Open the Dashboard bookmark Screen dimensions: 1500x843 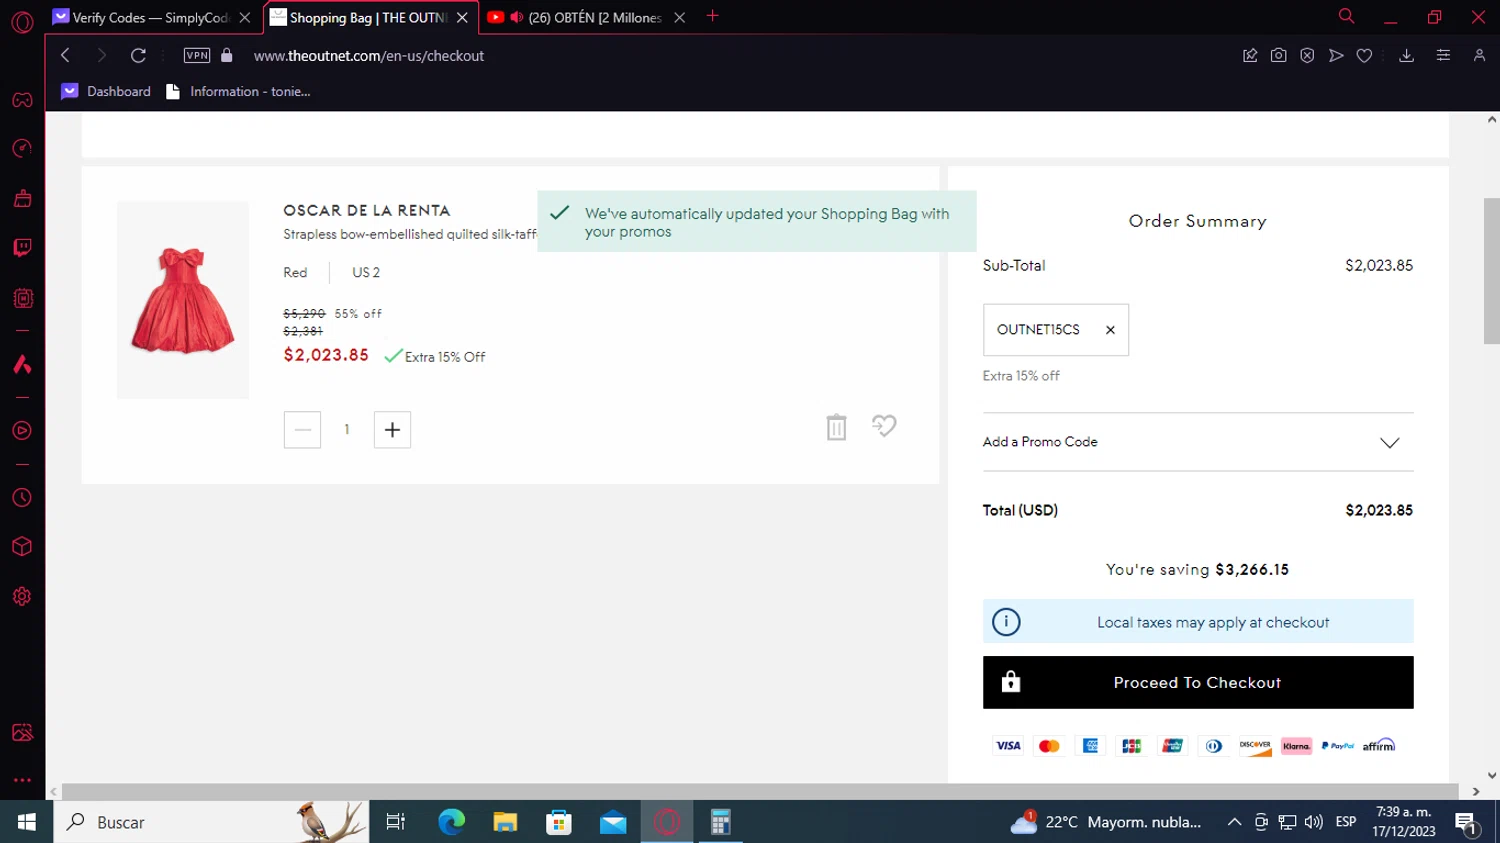tap(106, 91)
